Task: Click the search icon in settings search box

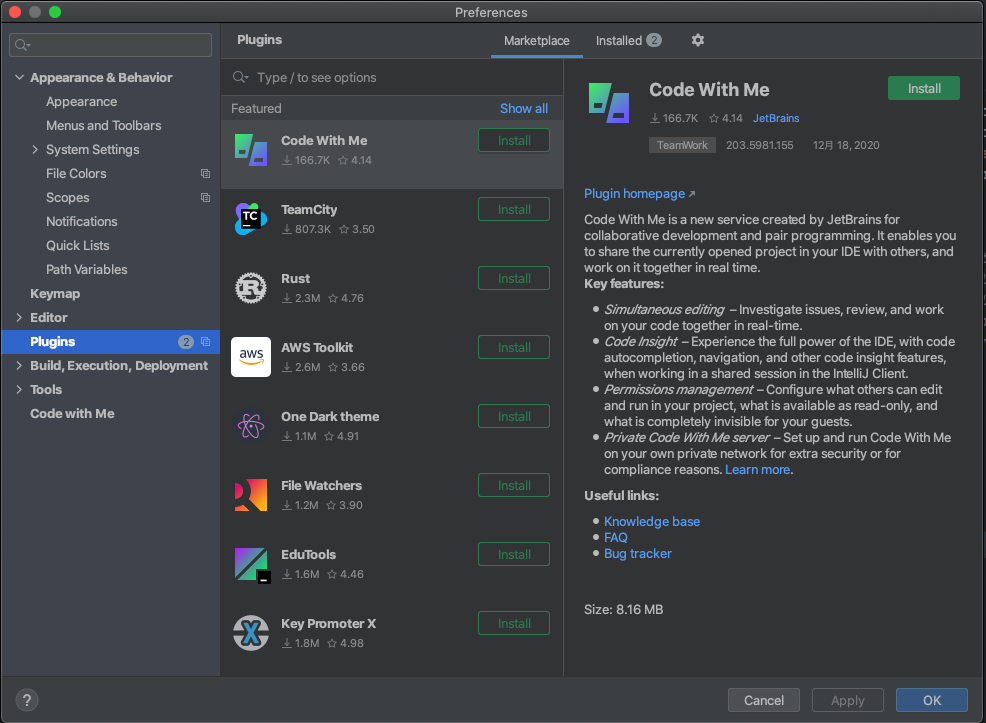Action: [x=22, y=45]
